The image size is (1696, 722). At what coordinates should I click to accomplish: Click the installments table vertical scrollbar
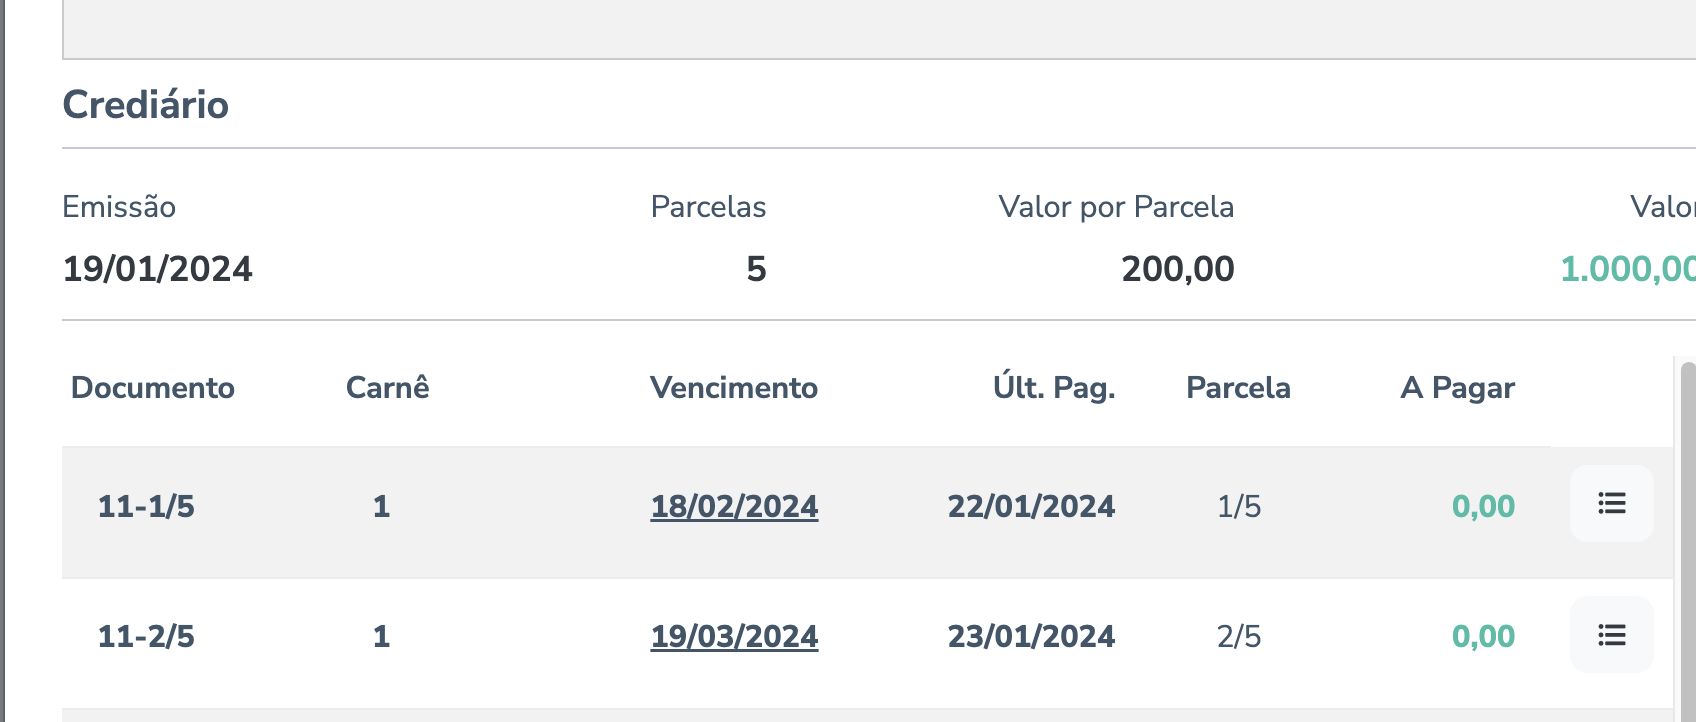tap(1687, 540)
